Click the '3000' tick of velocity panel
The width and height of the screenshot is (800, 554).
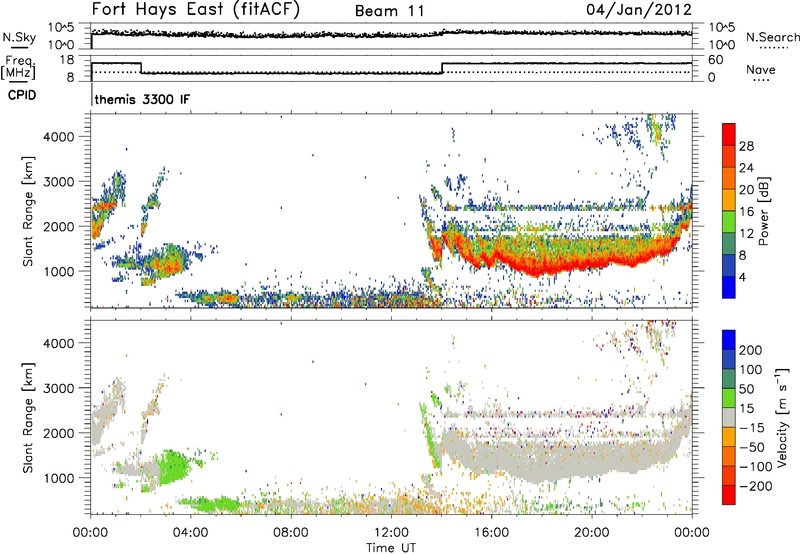59,388
